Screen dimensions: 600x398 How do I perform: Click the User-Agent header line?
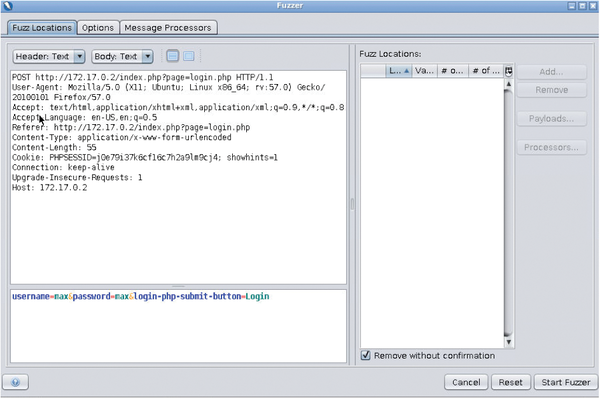coord(168,92)
